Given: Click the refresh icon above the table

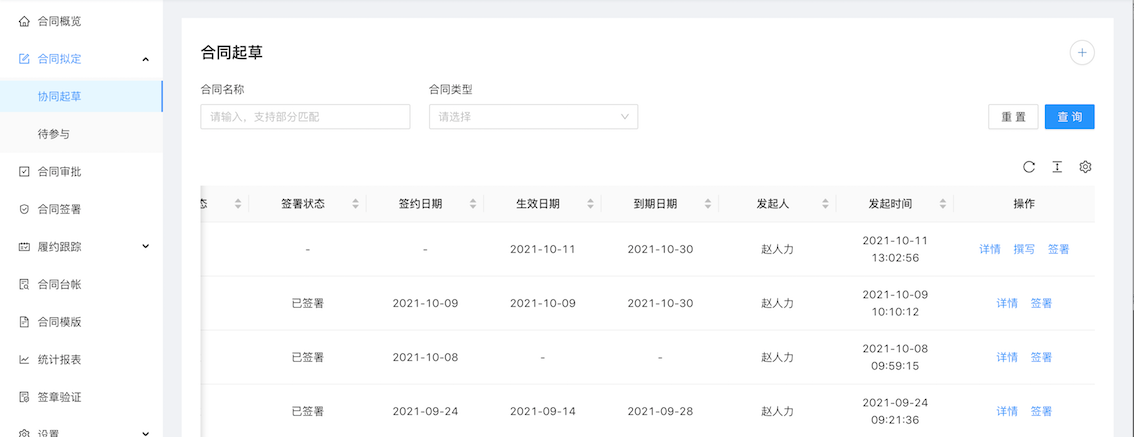Looking at the screenshot, I should tap(1028, 167).
